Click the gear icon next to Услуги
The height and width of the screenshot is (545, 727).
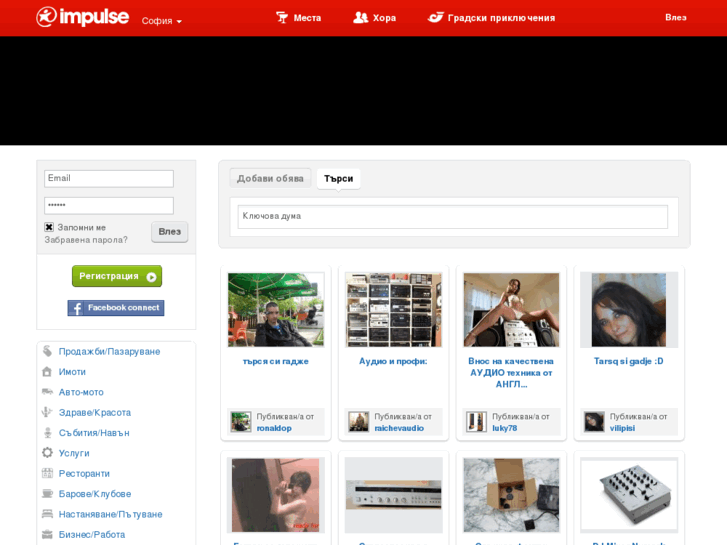(47, 453)
